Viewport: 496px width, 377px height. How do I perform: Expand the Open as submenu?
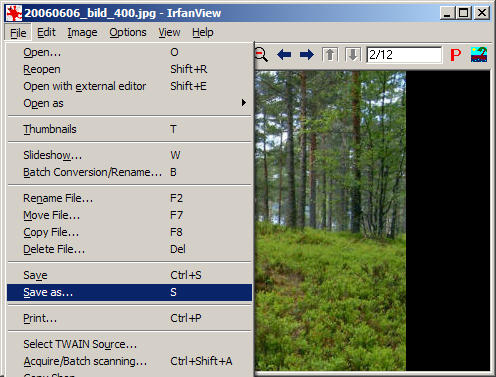[129, 103]
